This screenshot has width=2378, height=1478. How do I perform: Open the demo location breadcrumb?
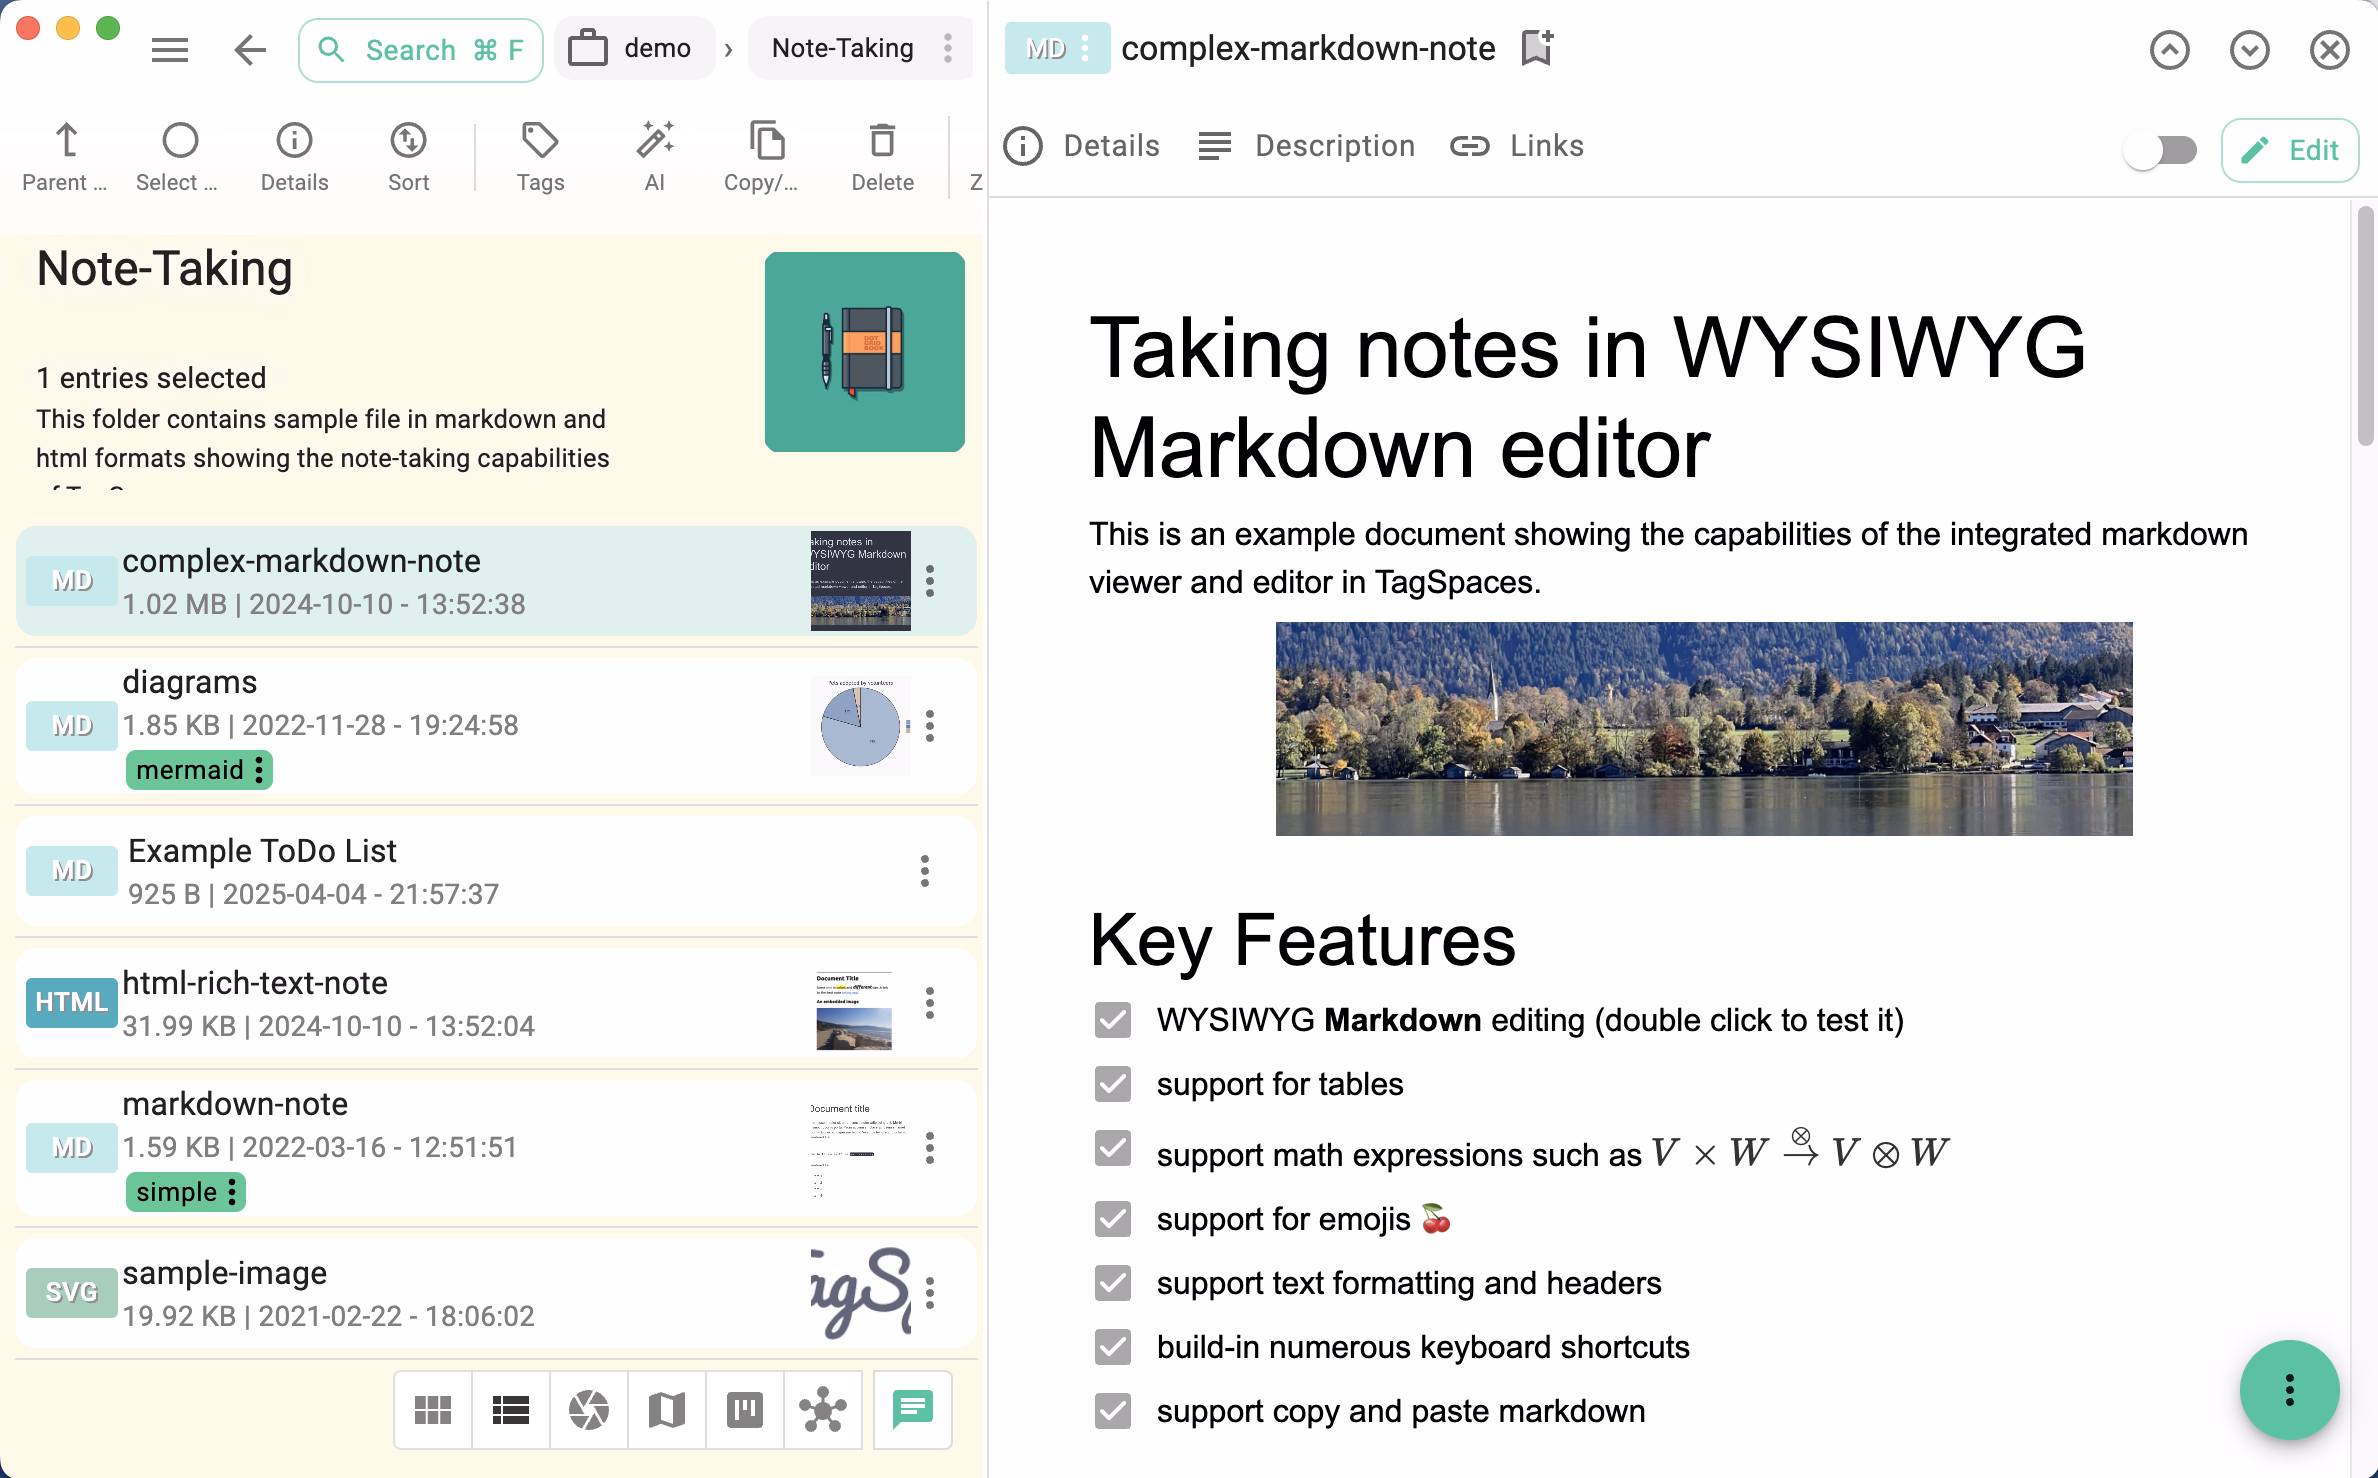pos(634,48)
